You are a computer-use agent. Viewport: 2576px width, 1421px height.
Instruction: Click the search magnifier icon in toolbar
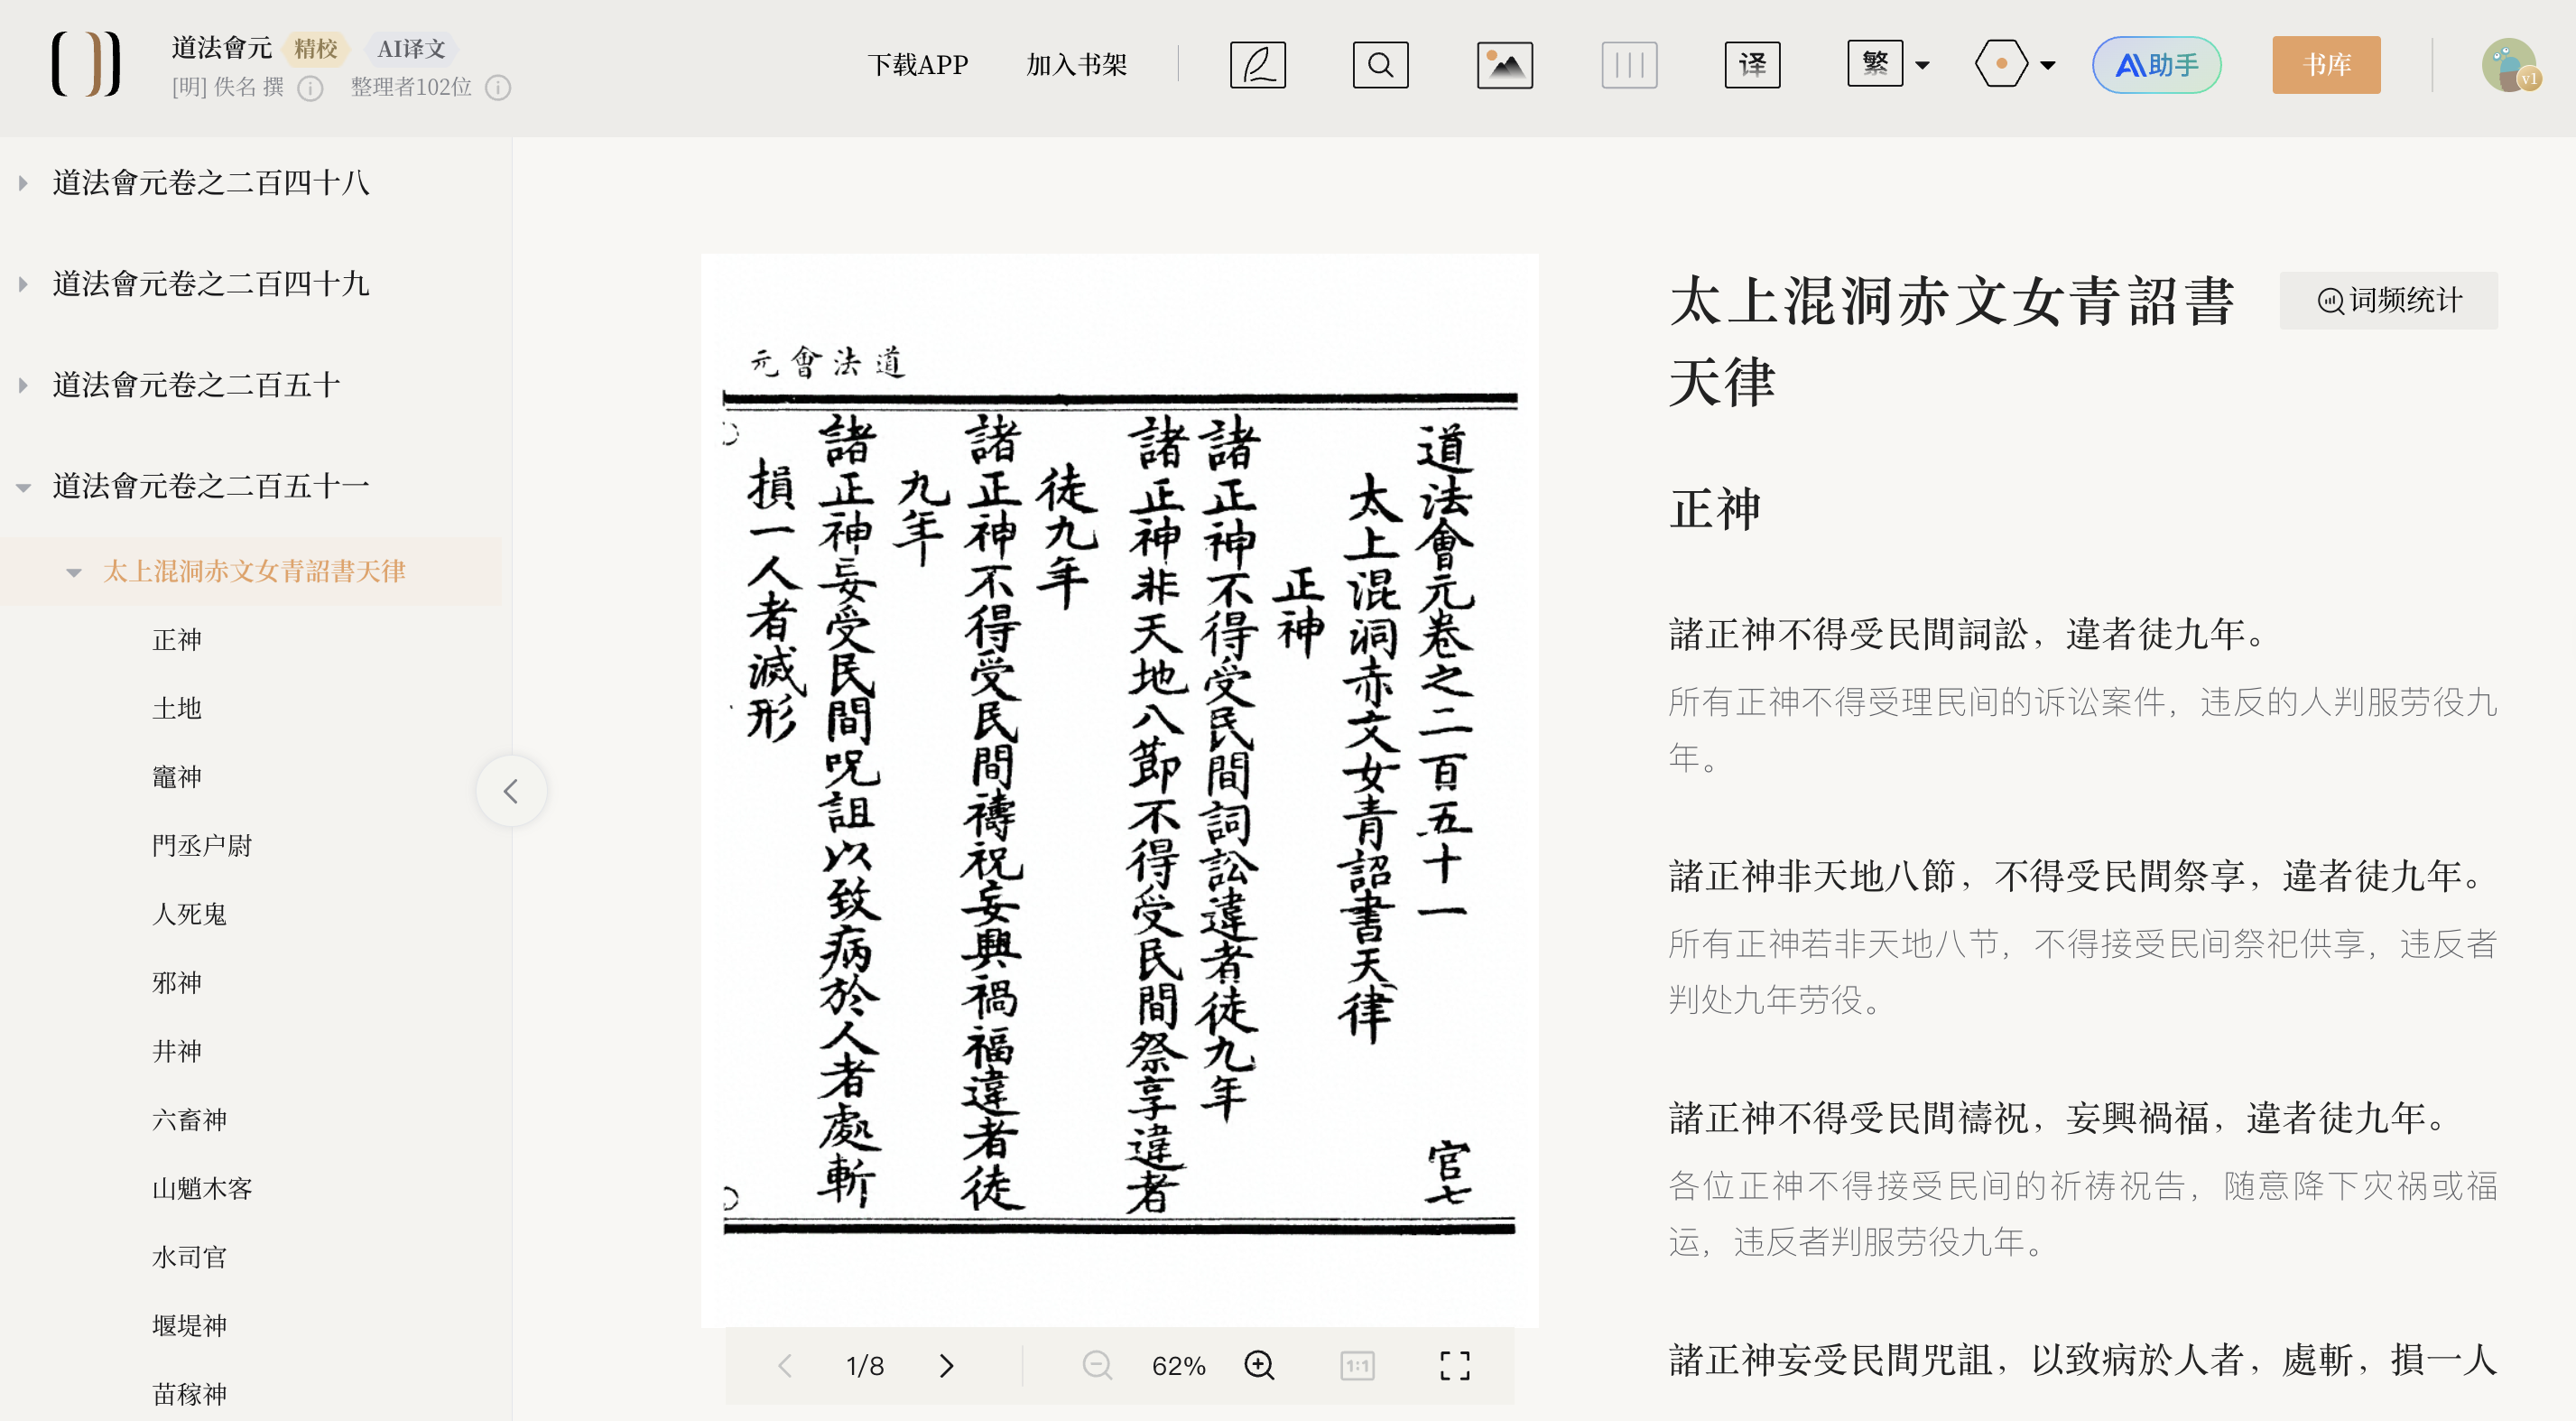1380,65
